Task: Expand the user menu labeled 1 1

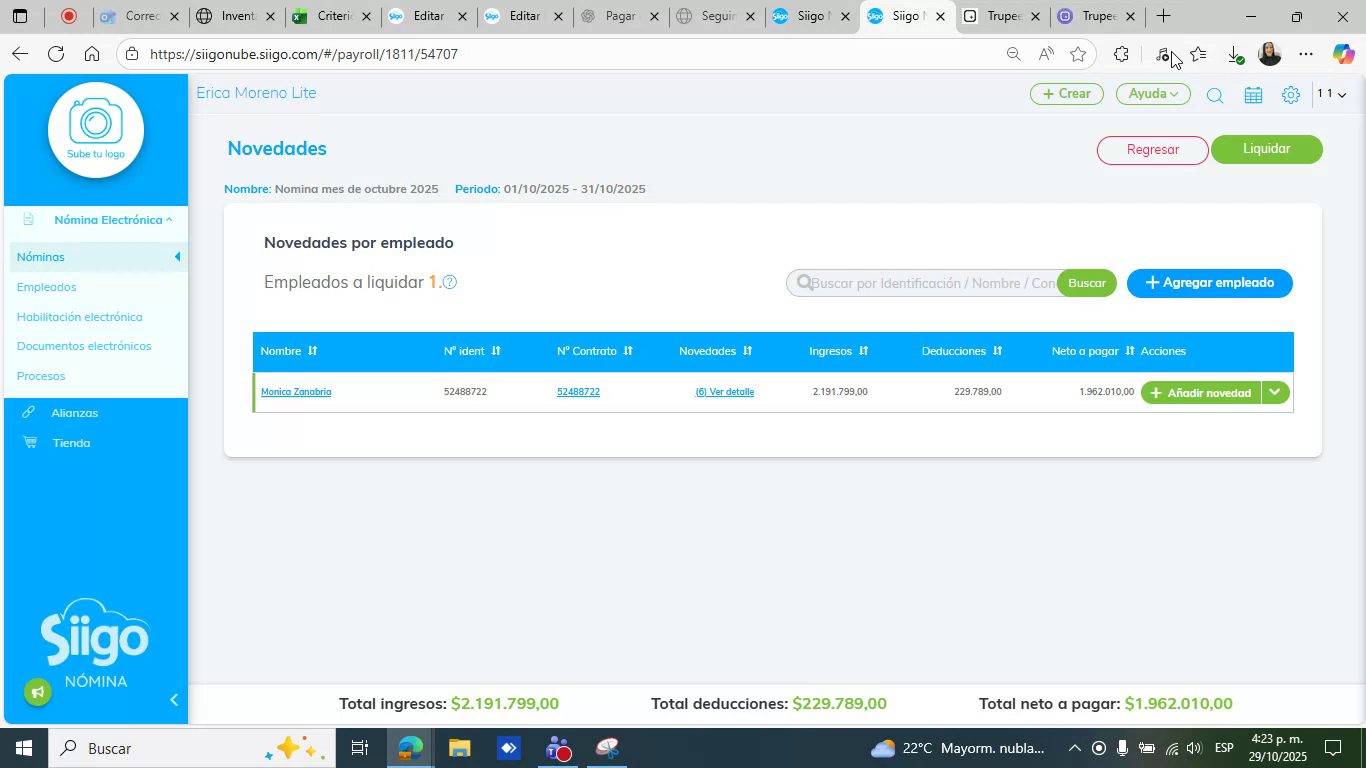Action: pyautogui.click(x=1331, y=94)
